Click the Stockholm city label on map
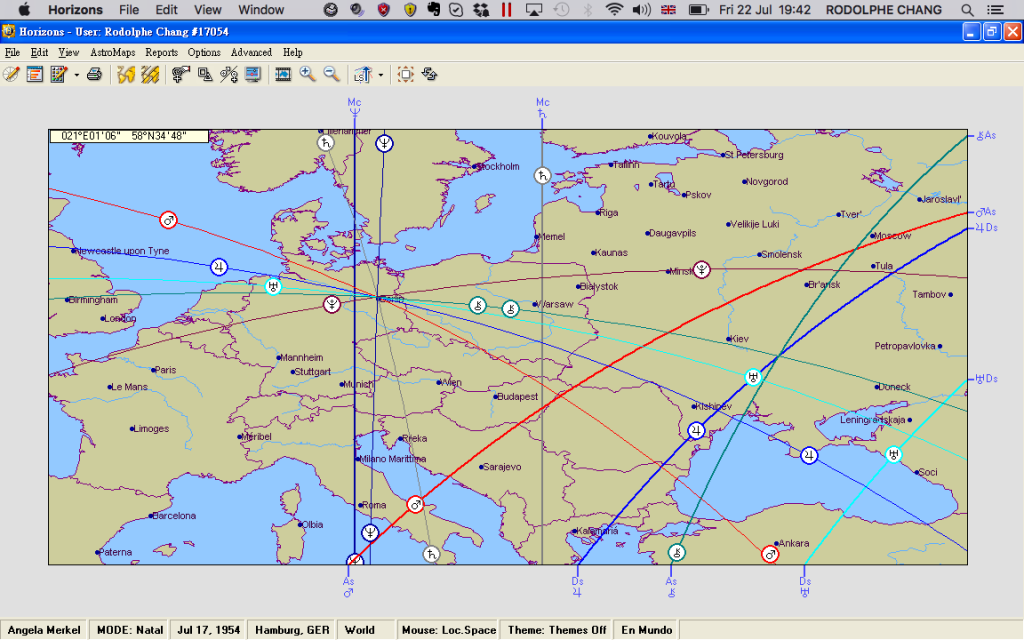The height and width of the screenshot is (640, 1024). [498, 167]
